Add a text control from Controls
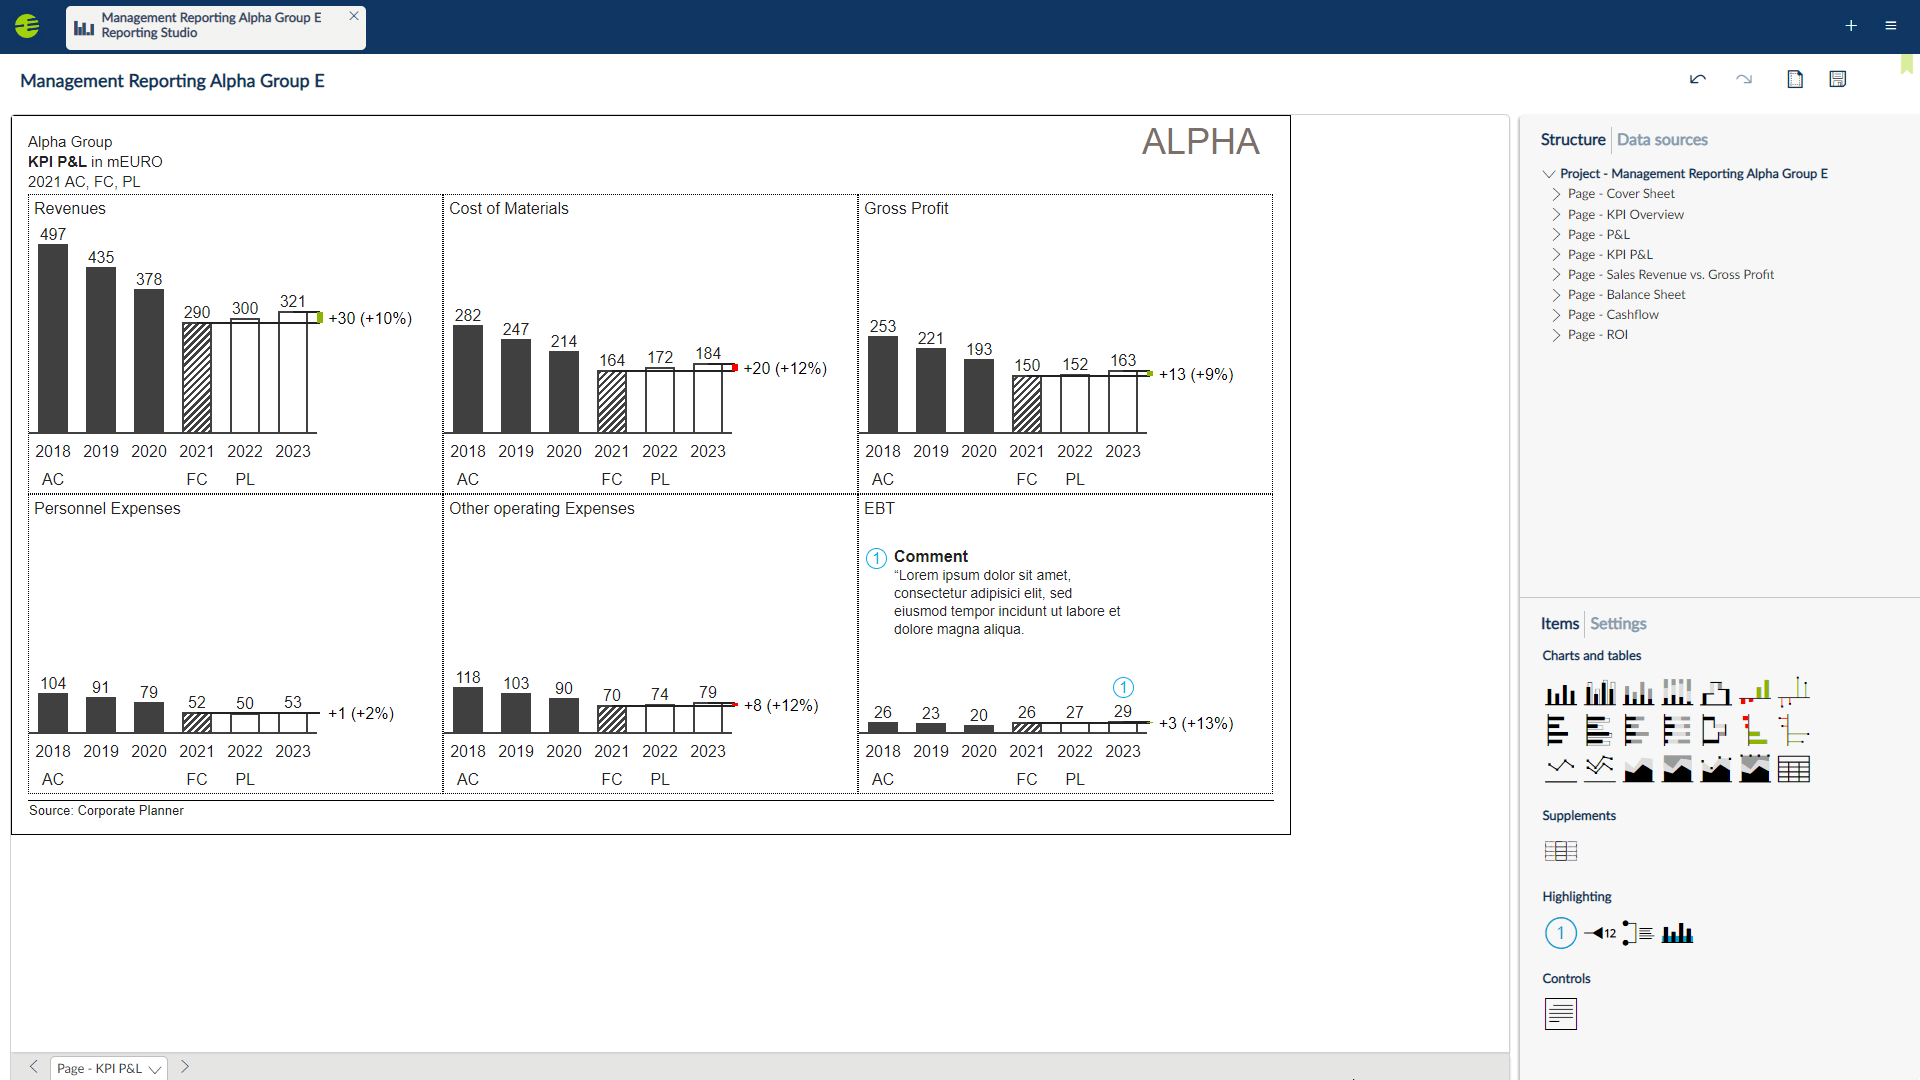 pyautogui.click(x=1560, y=1013)
